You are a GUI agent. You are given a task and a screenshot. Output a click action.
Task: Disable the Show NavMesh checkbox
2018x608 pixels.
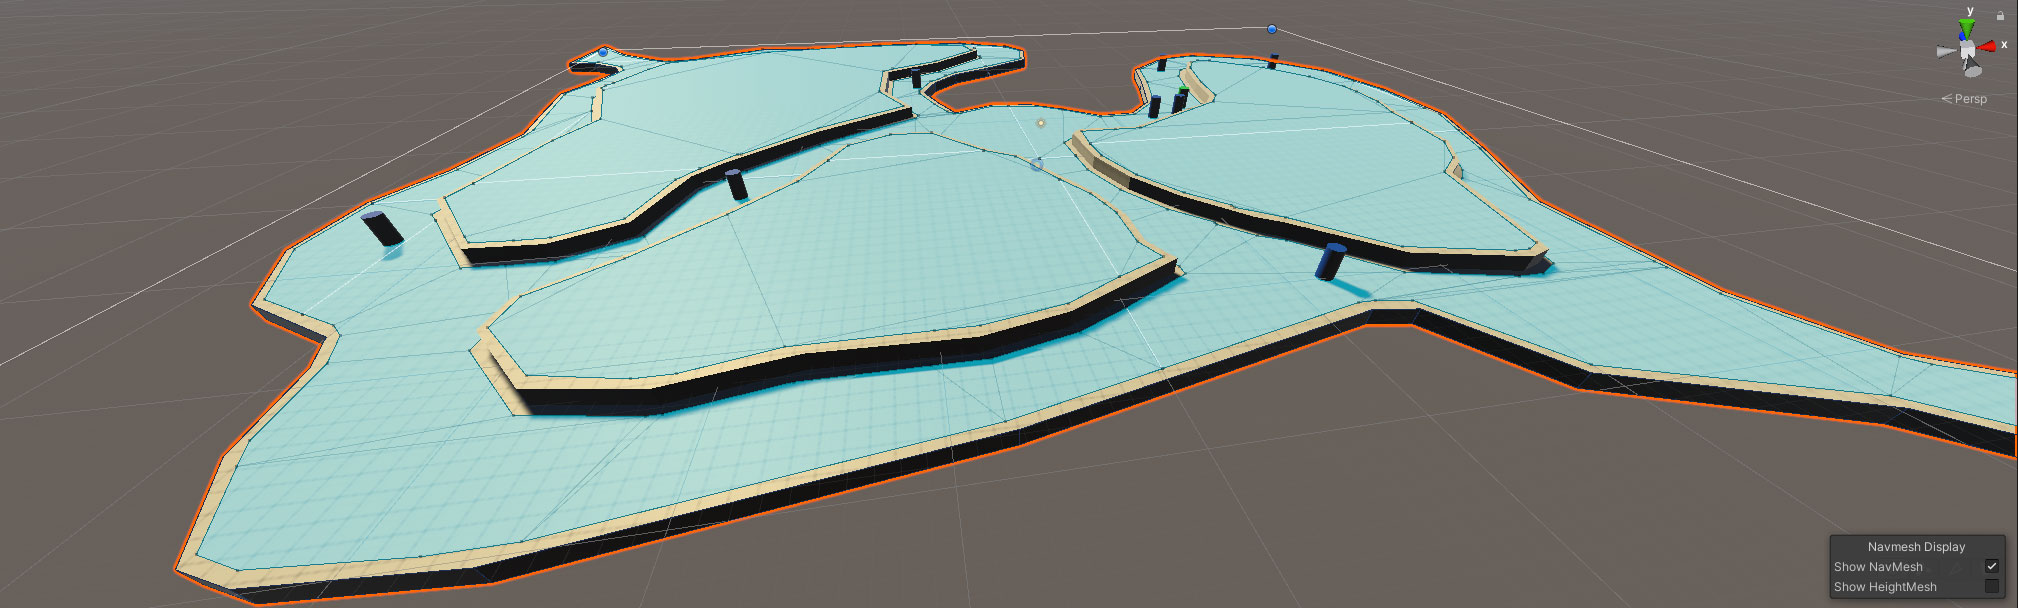(x=1991, y=566)
